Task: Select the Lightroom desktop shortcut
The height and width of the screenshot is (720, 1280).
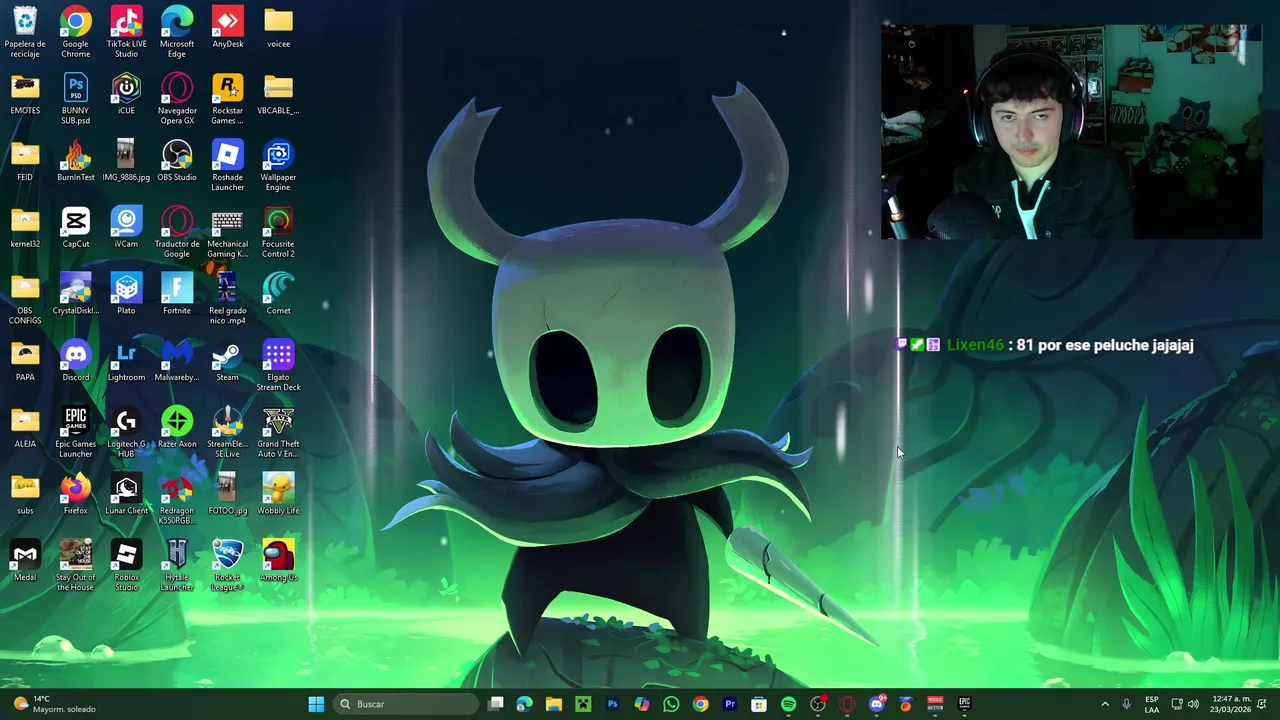Action: (126, 361)
